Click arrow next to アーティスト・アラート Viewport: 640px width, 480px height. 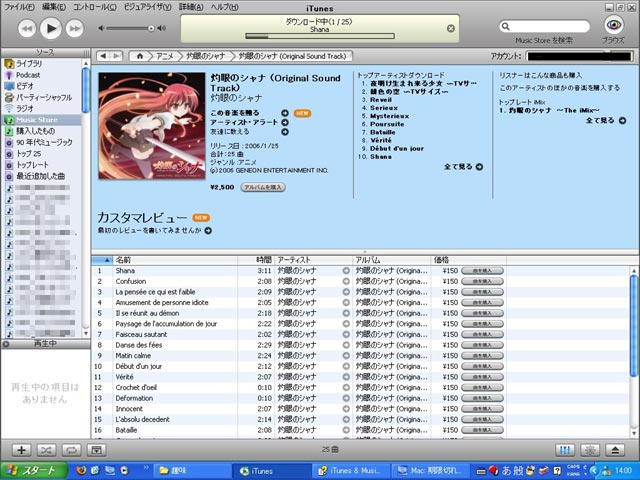285,122
